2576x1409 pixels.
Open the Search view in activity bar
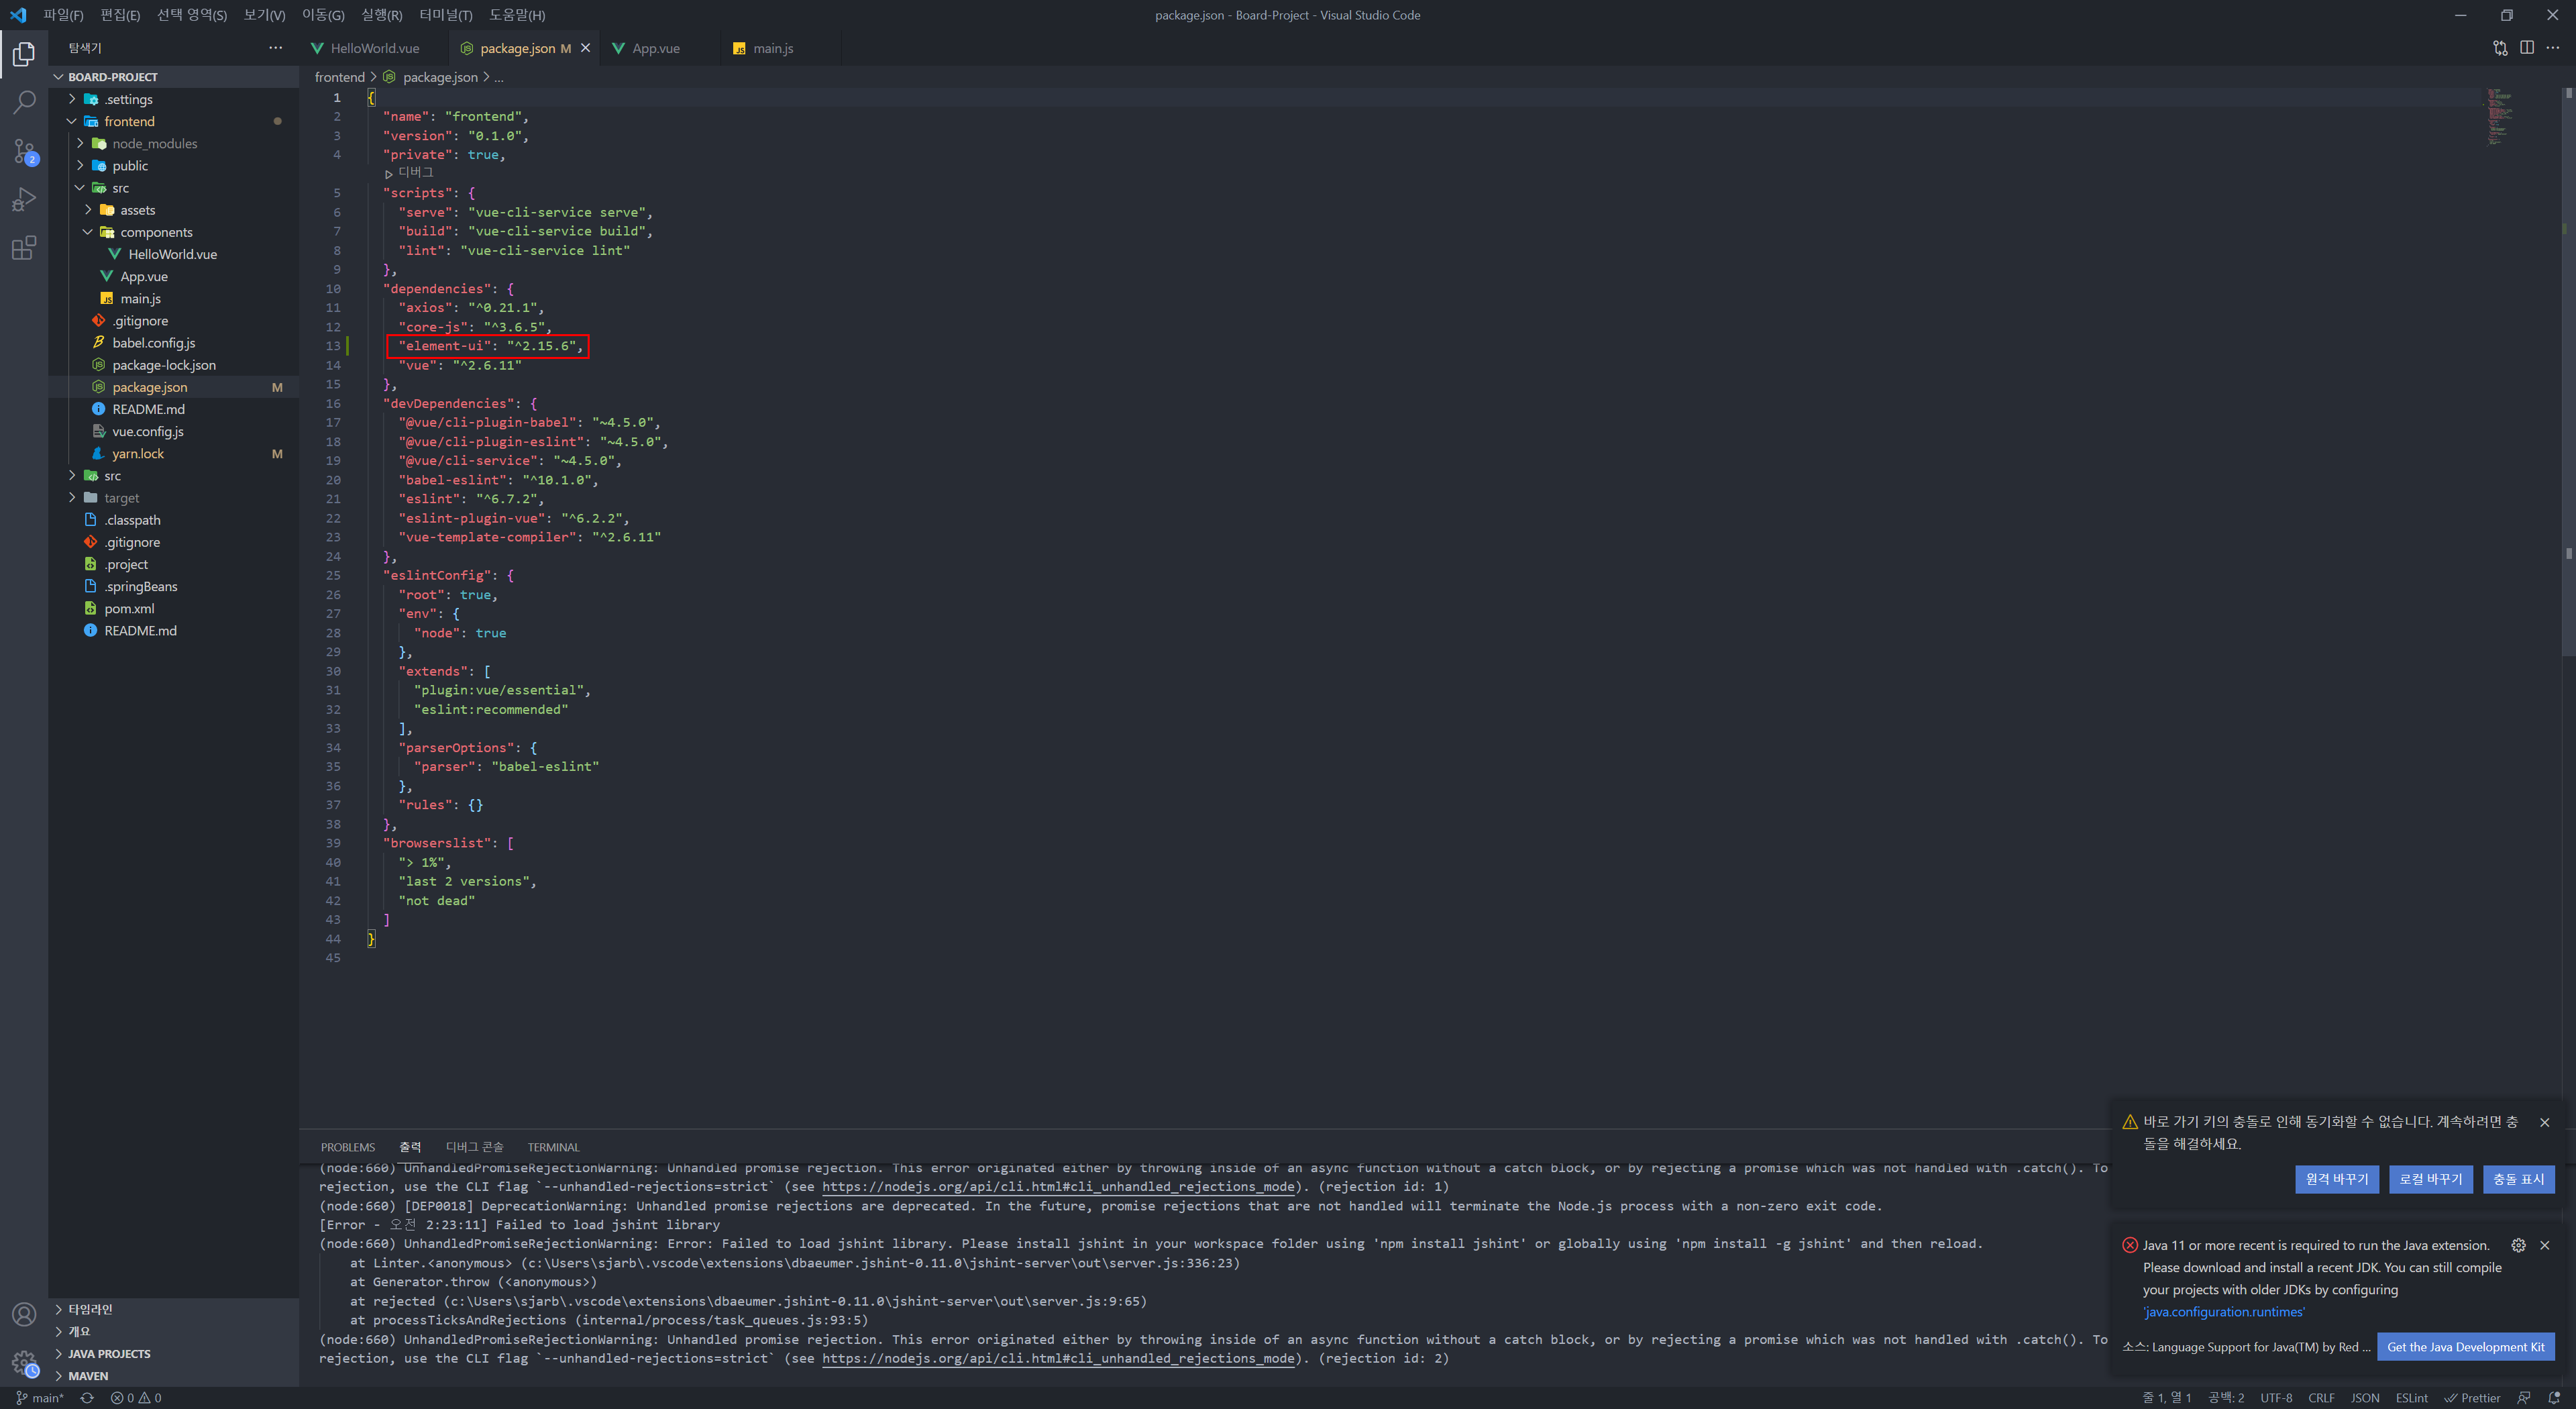(x=24, y=102)
